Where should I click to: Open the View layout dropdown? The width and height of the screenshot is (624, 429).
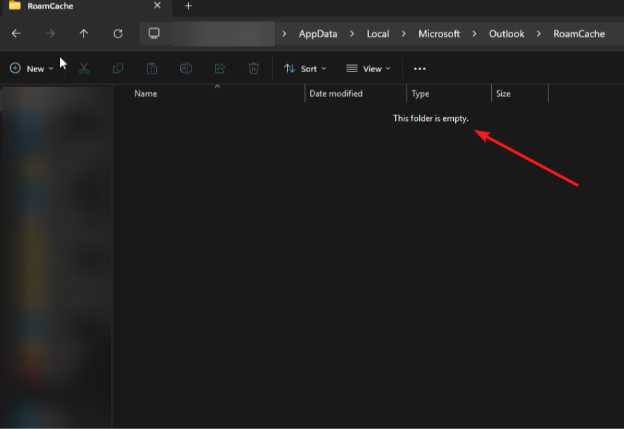click(x=368, y=69)
